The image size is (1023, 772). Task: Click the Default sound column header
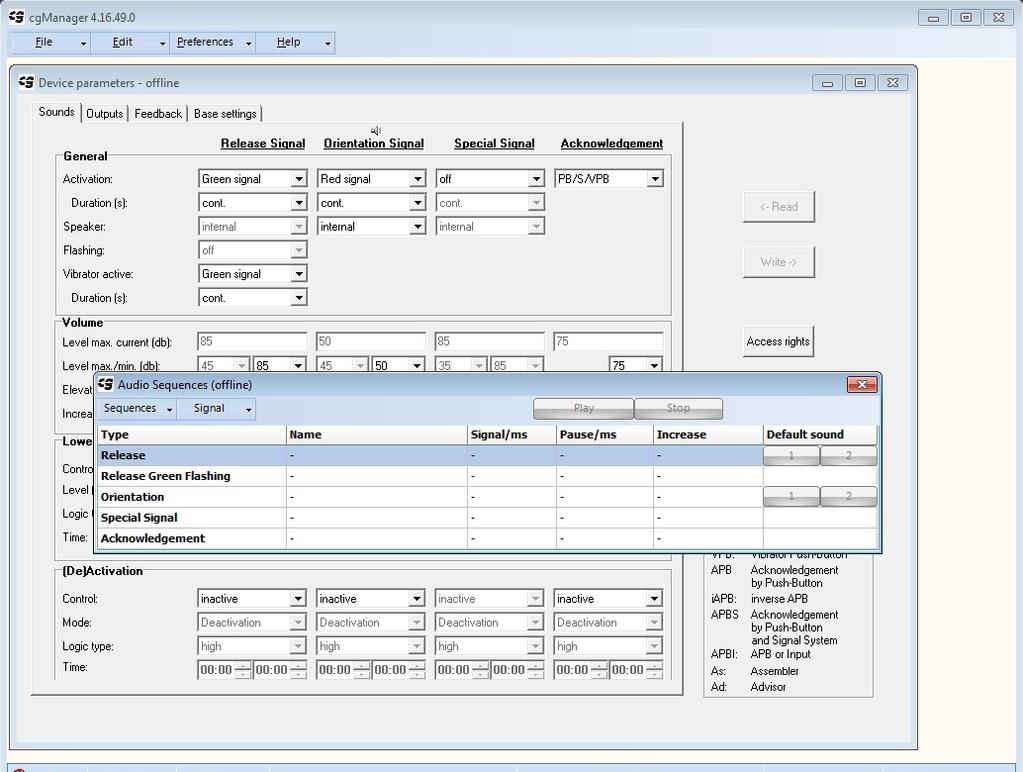pyautogui.click(x=820, y=435)
